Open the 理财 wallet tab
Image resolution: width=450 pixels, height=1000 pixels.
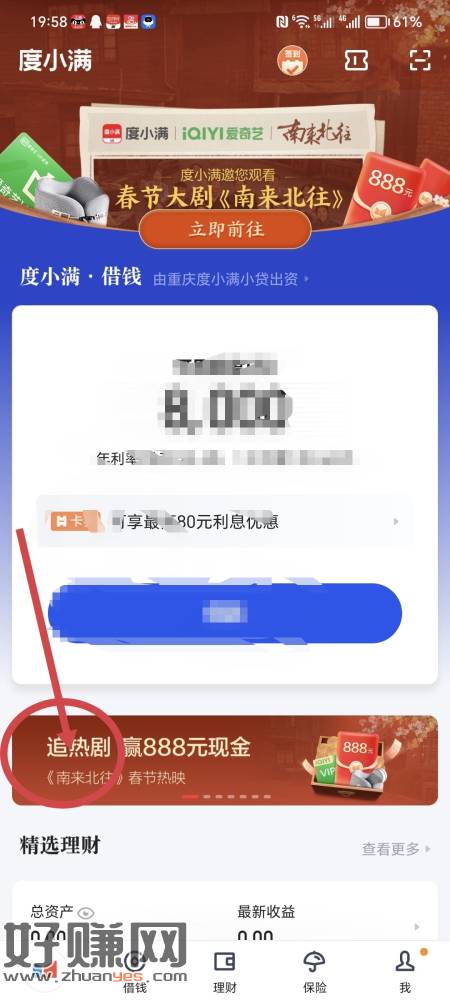224,971
